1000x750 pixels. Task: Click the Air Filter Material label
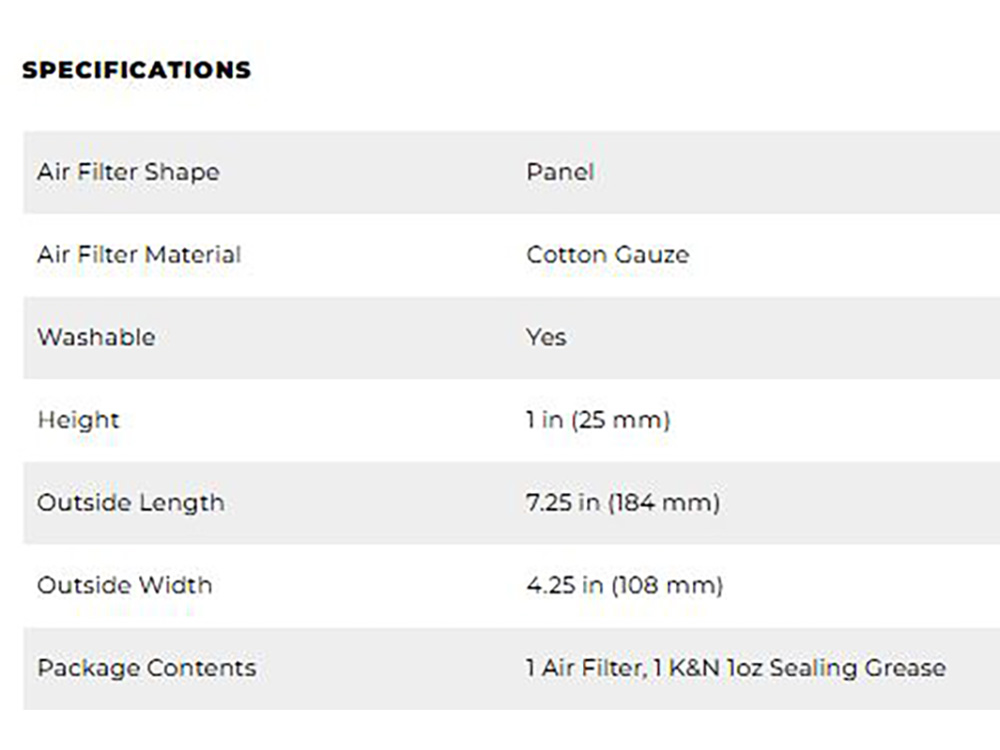tap(139, 255)
